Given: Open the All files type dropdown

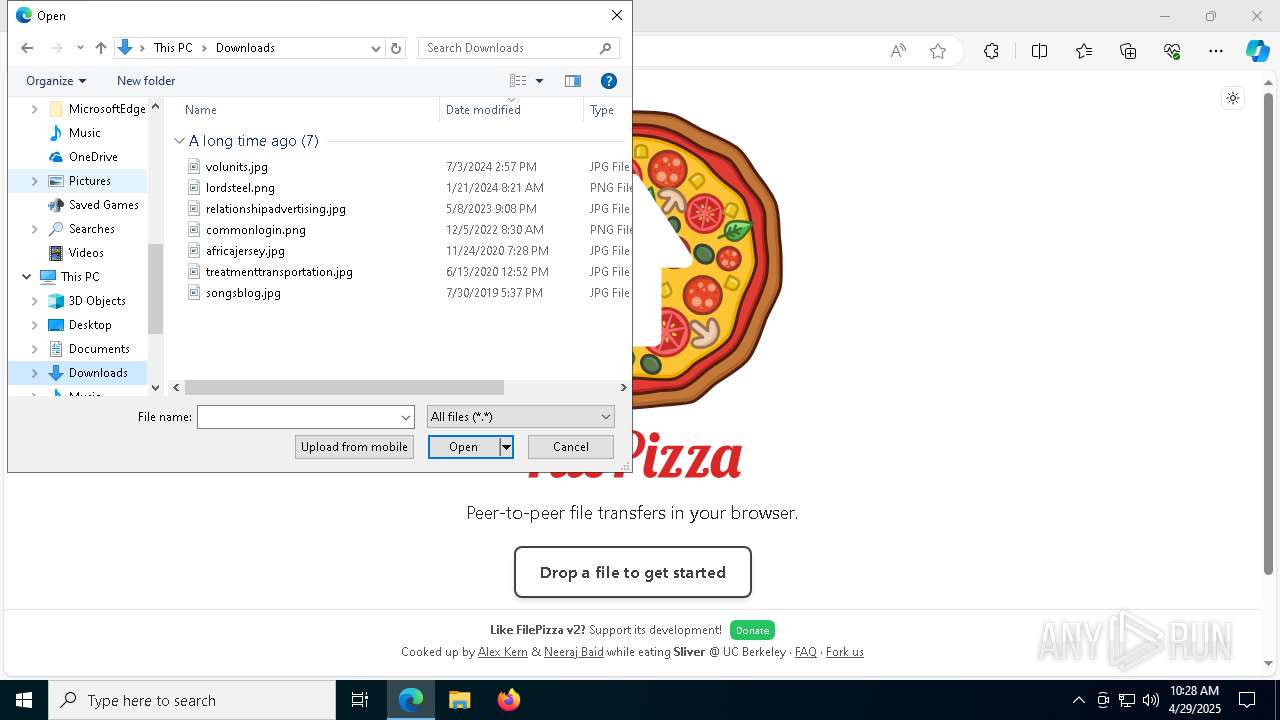Looking at the screenshot, I should tap(520, 417).
